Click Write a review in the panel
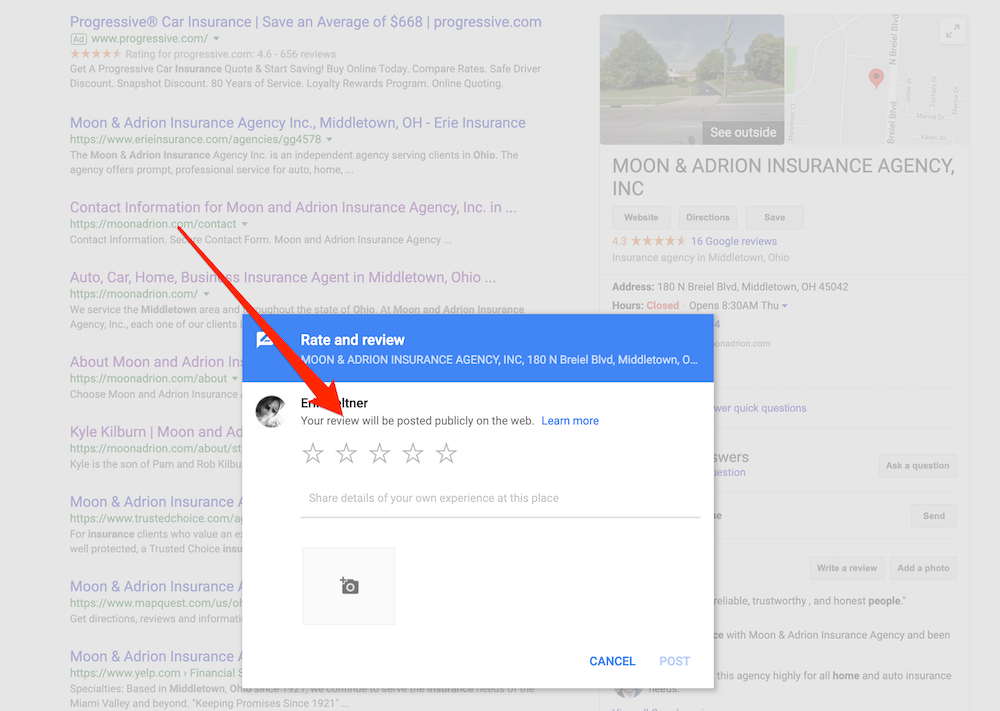The height and width of the screenshot is (711, 1000). pyautogui.click(x=847, y=568)
